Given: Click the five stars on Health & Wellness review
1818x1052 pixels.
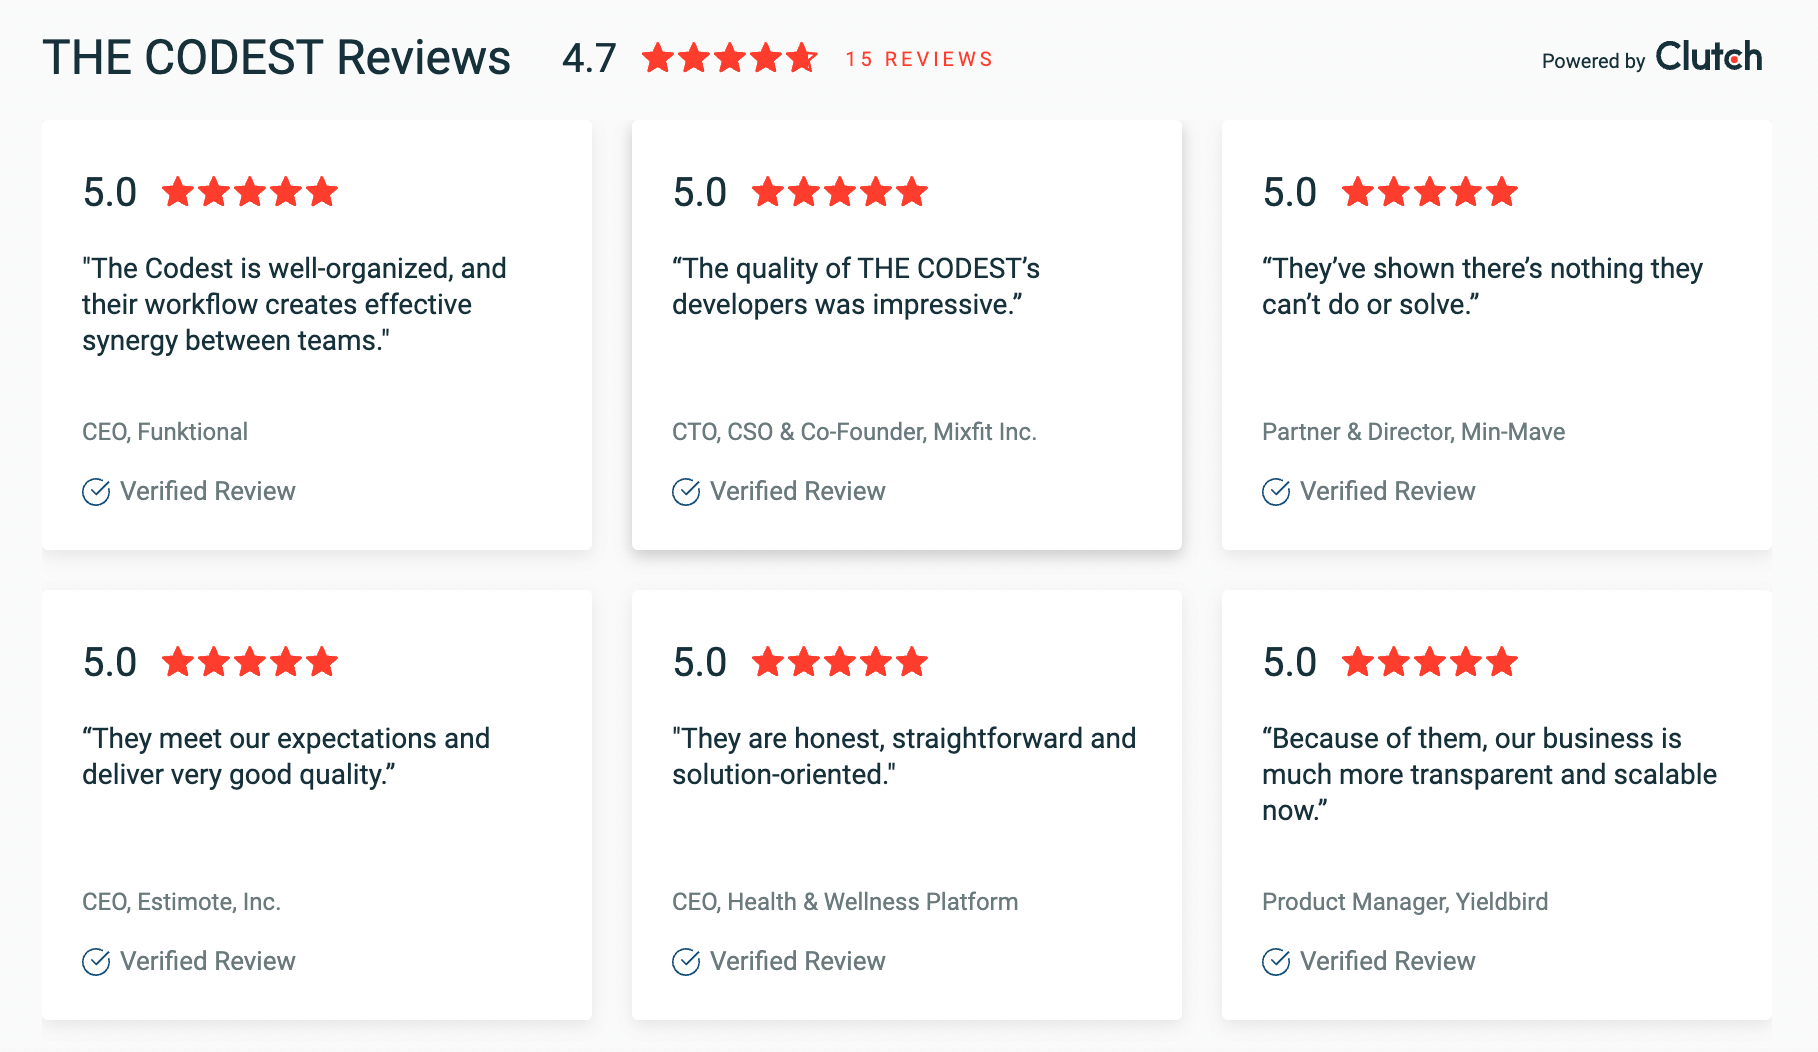Looking at the screenshot, I should tap(840, 661).
